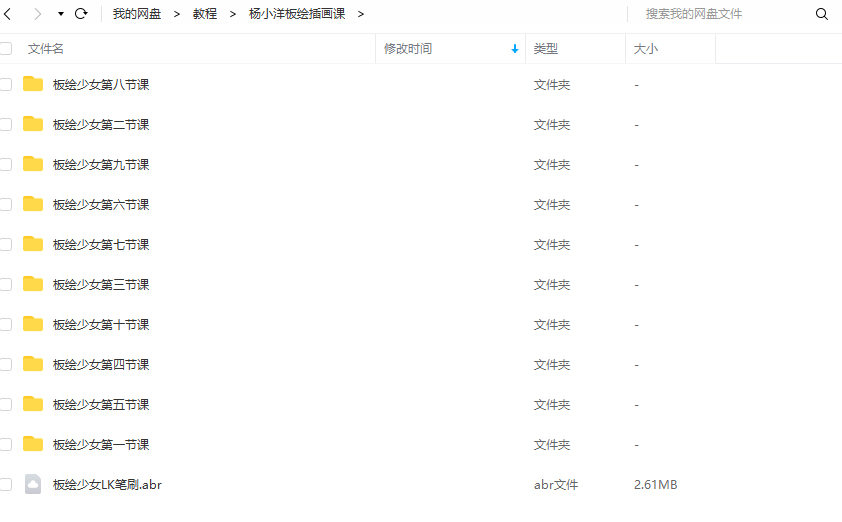This screenshot has height=522, width=842.
Task: Click the 板绘少女LK笔刷.abr file icon
Action: click(33, 484)
